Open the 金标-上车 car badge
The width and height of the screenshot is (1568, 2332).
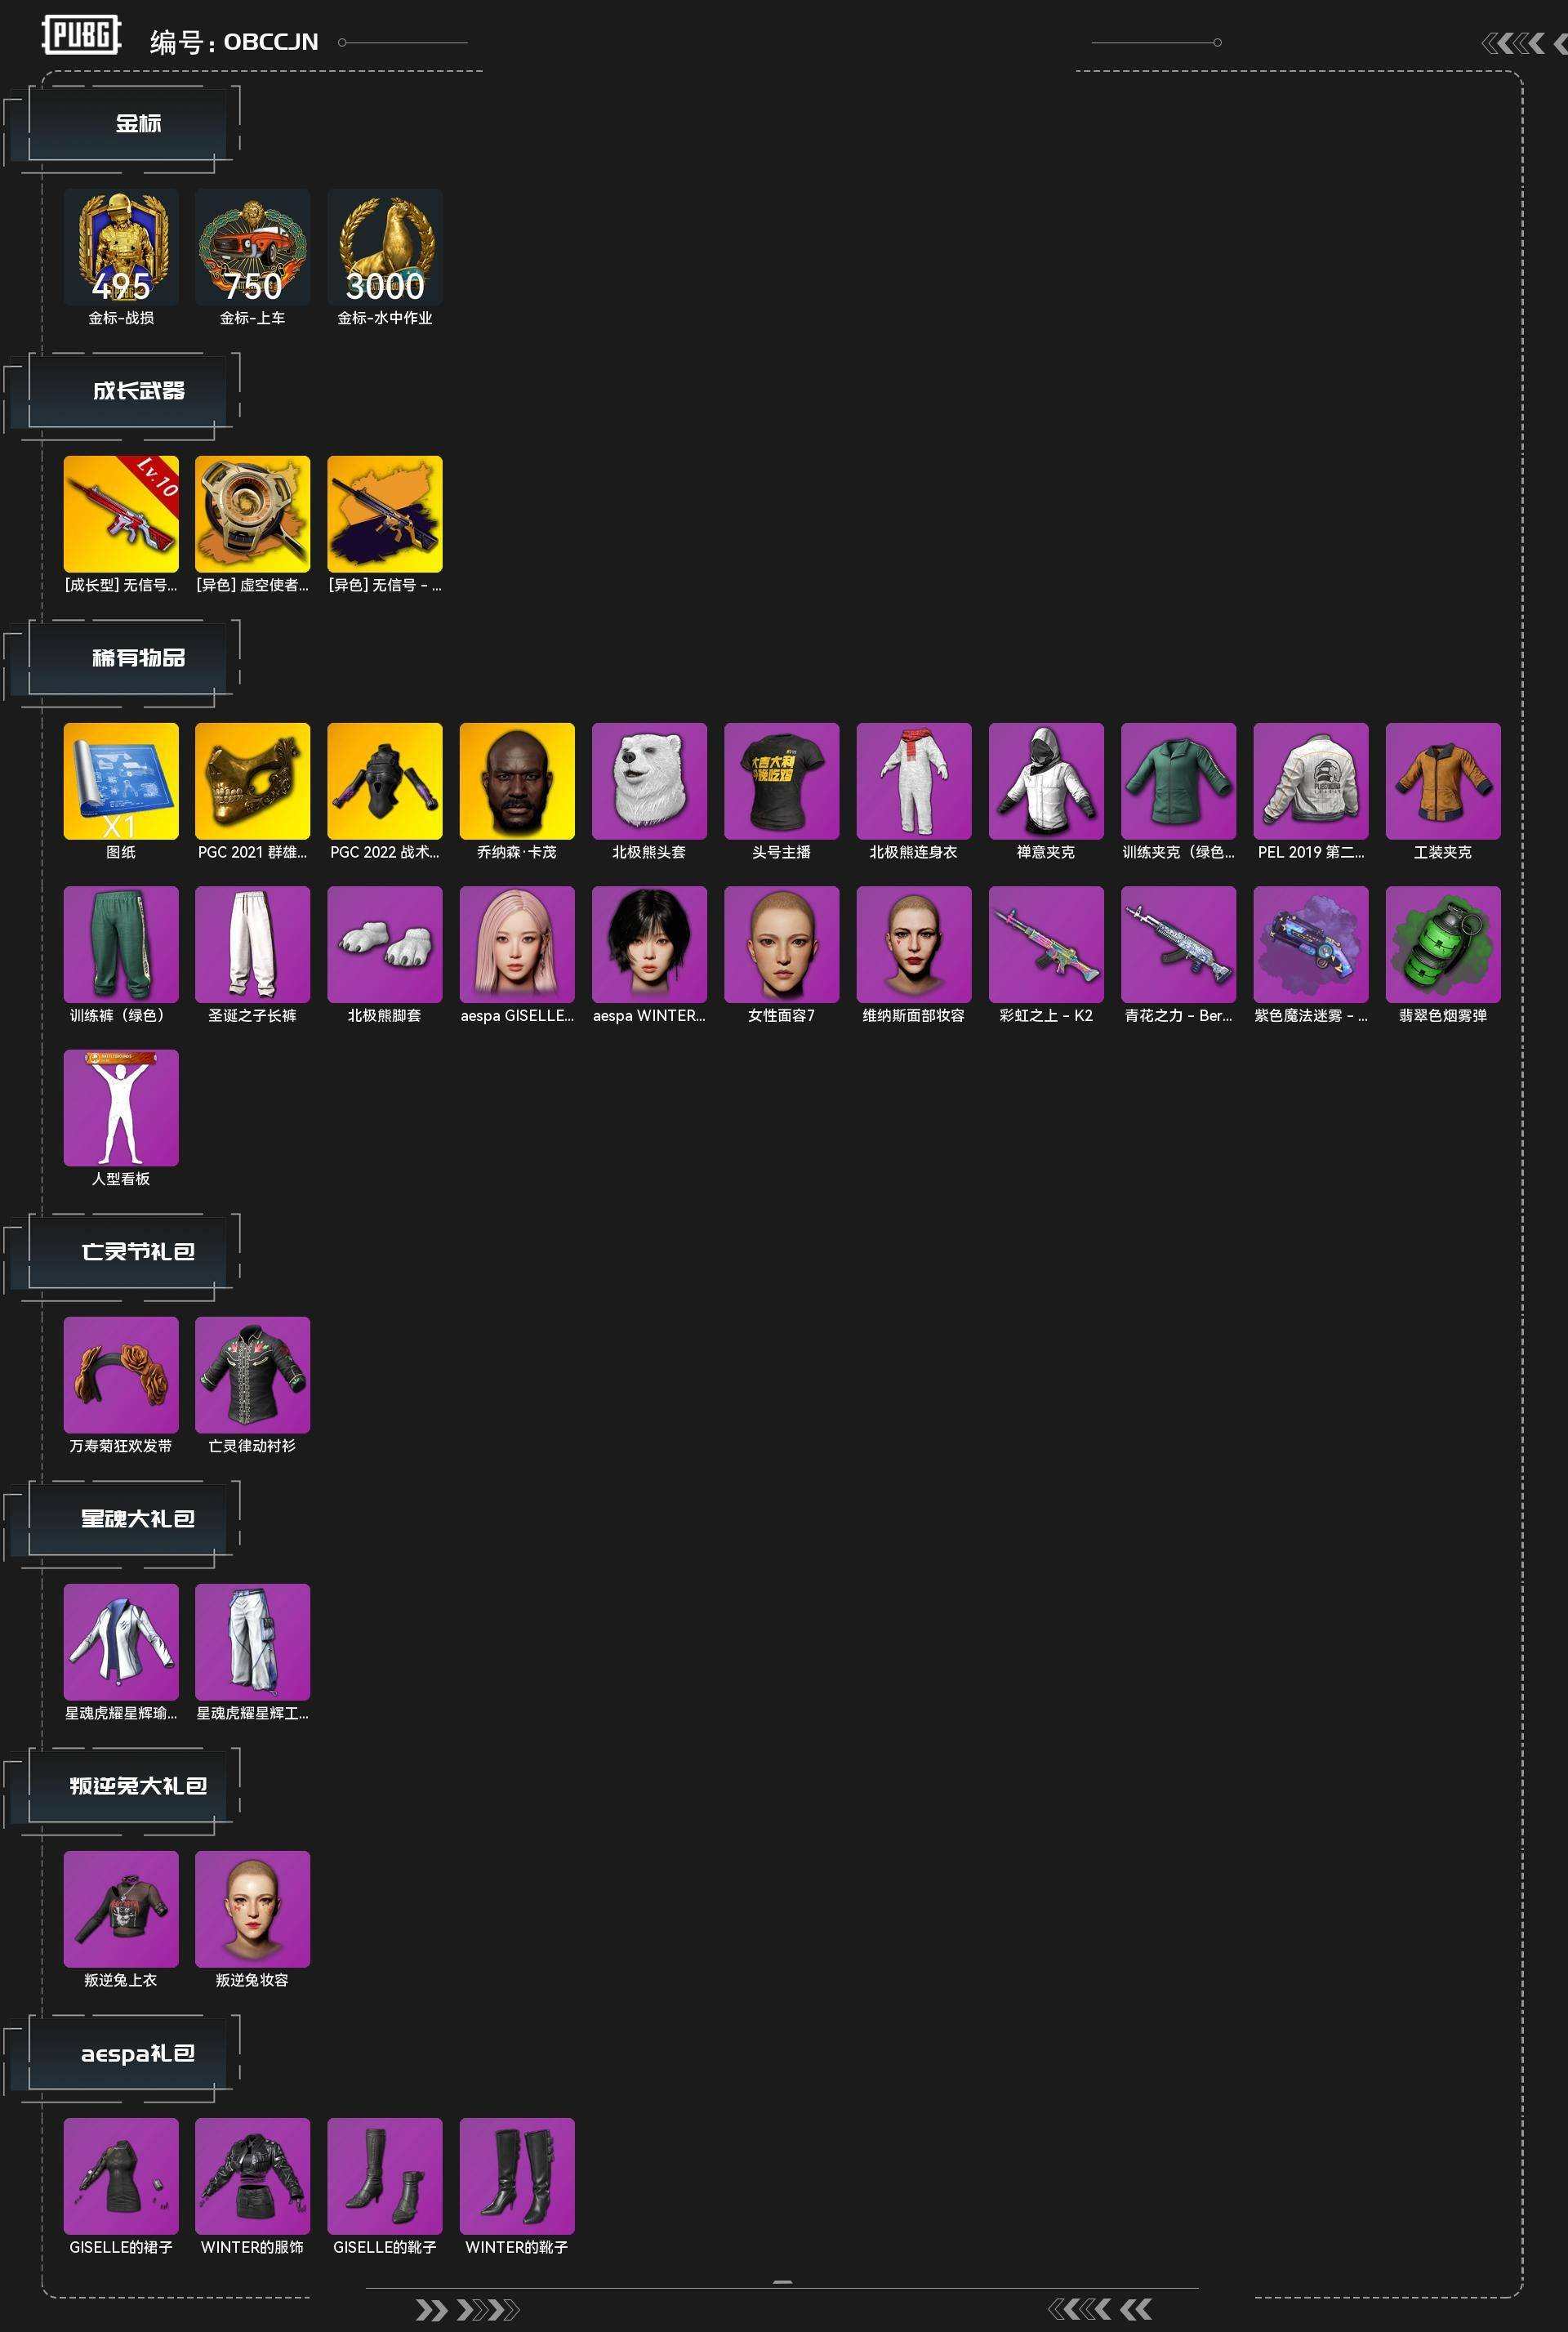coord(253,247)
